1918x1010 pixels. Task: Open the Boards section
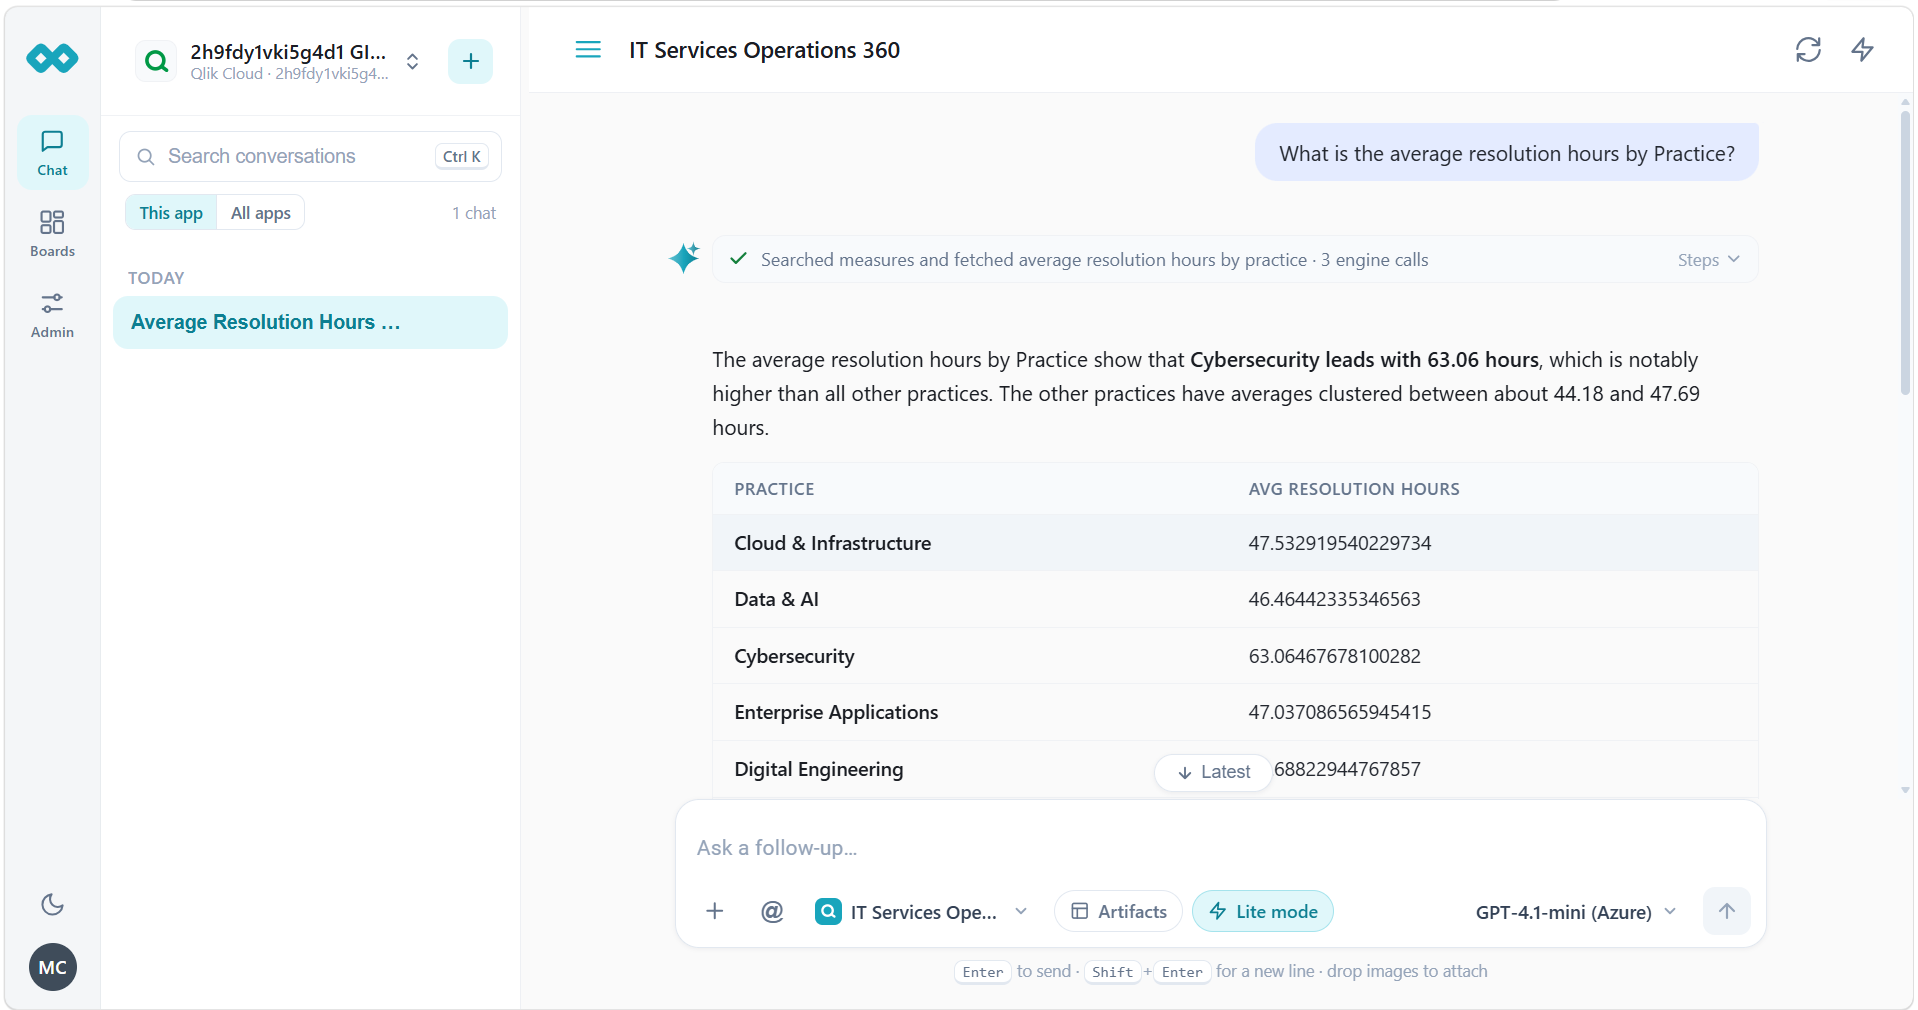53,234
